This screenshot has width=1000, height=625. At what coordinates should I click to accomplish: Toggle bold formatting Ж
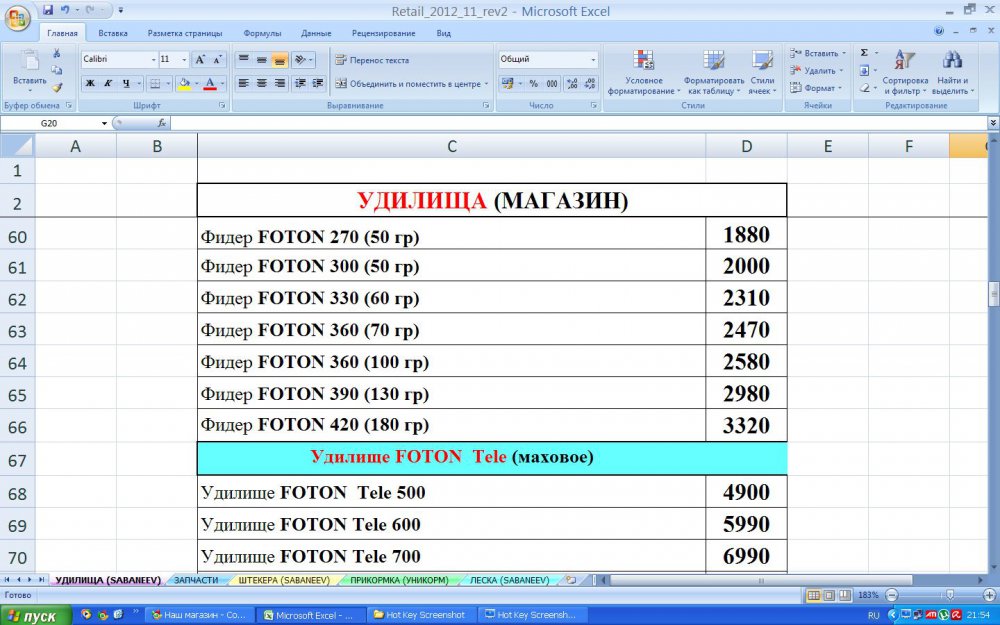point(90,84)
